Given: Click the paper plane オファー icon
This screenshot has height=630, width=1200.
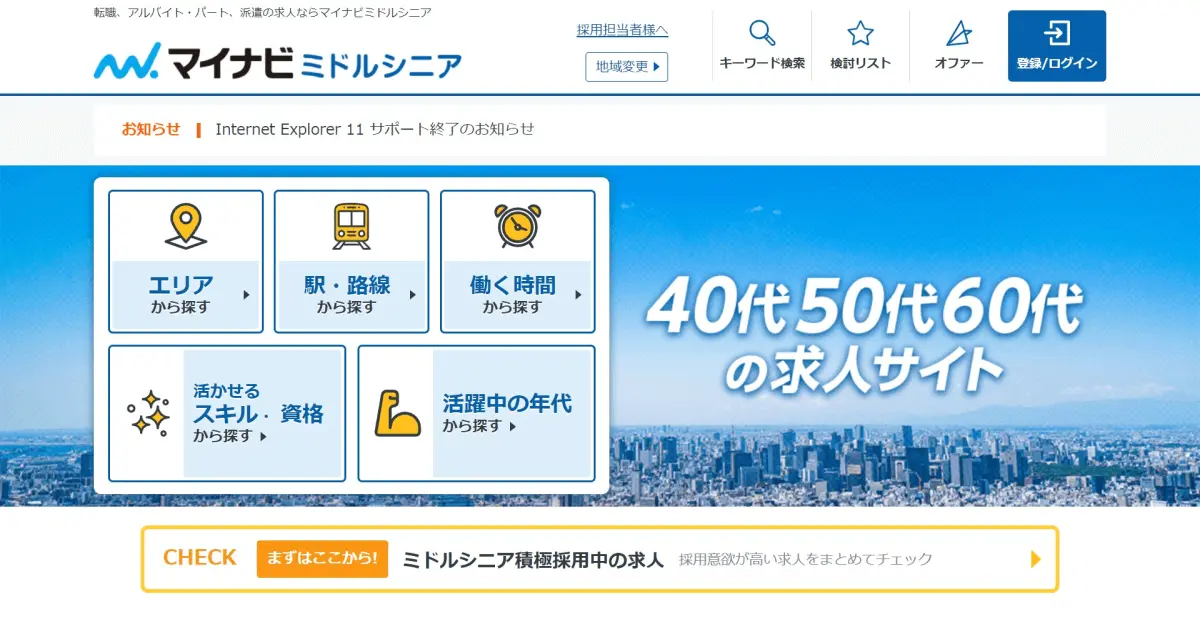Looking at the screenshot, I should click(x=958, y=33).
